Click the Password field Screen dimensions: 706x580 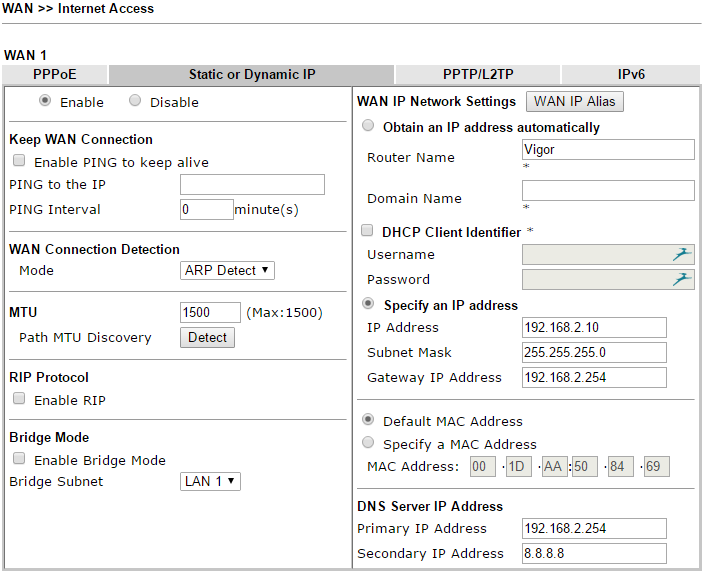[x=608, y=280]
